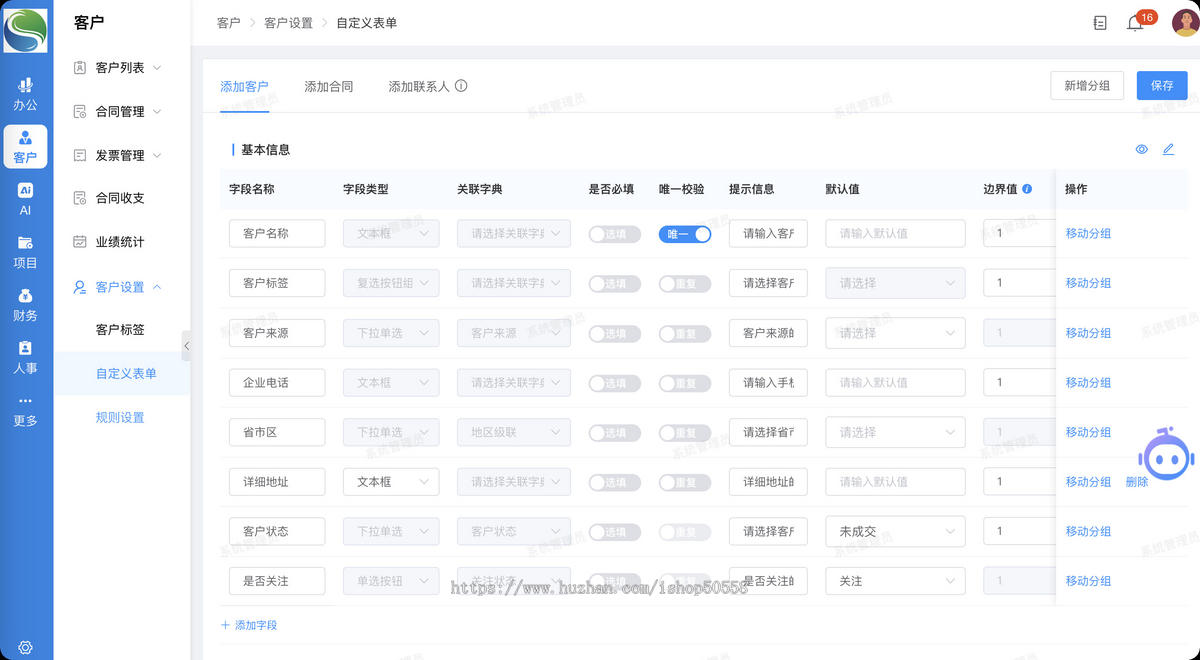Screen dimensions: 1200x660
Task: Open the document icon in the header
Action: pyautogui.click(x=1100, y=23)
